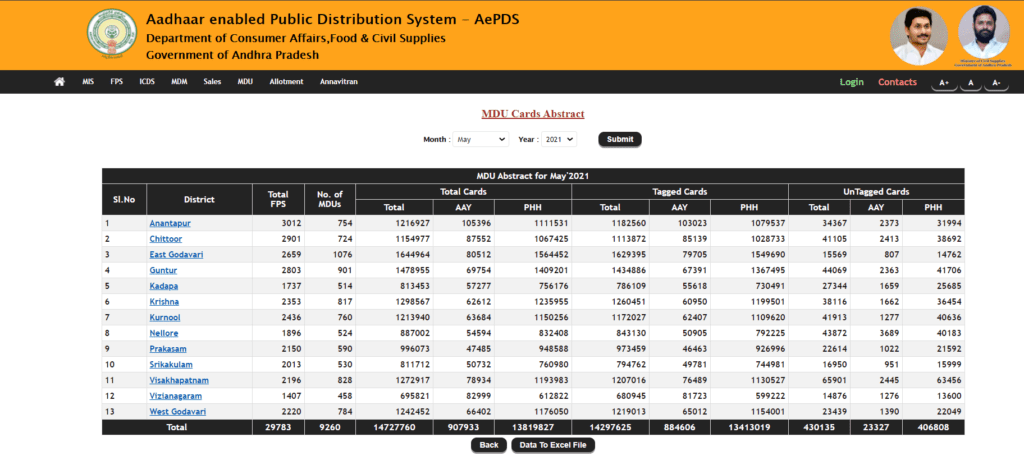This screenshot has width=1024, height=474.
Task: Select grand total cards value 14727760
Action: tap(394, 427)
